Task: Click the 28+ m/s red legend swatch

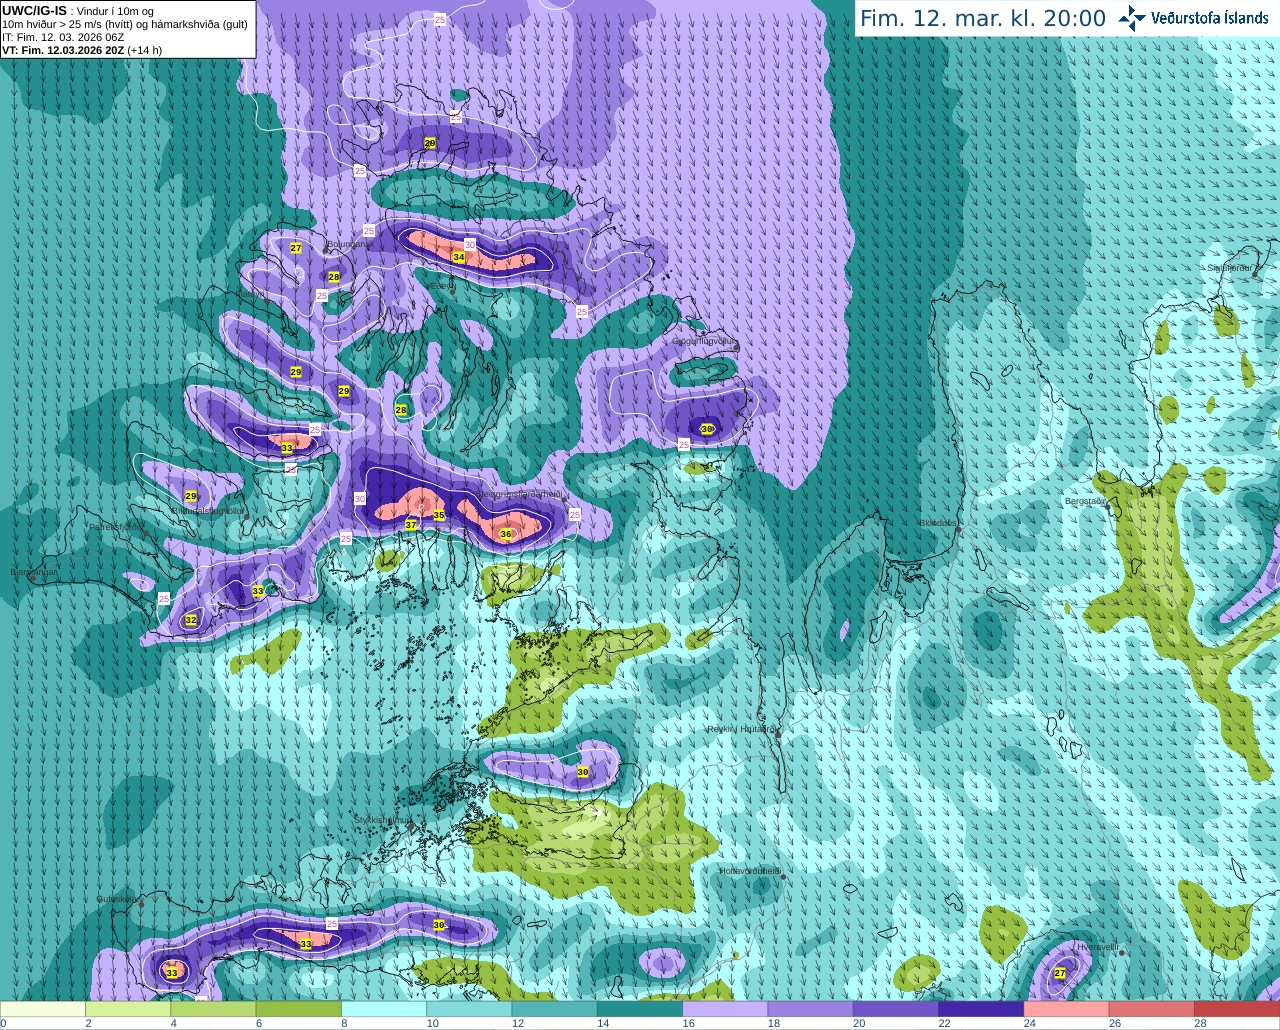Action: point(1237,1009)
